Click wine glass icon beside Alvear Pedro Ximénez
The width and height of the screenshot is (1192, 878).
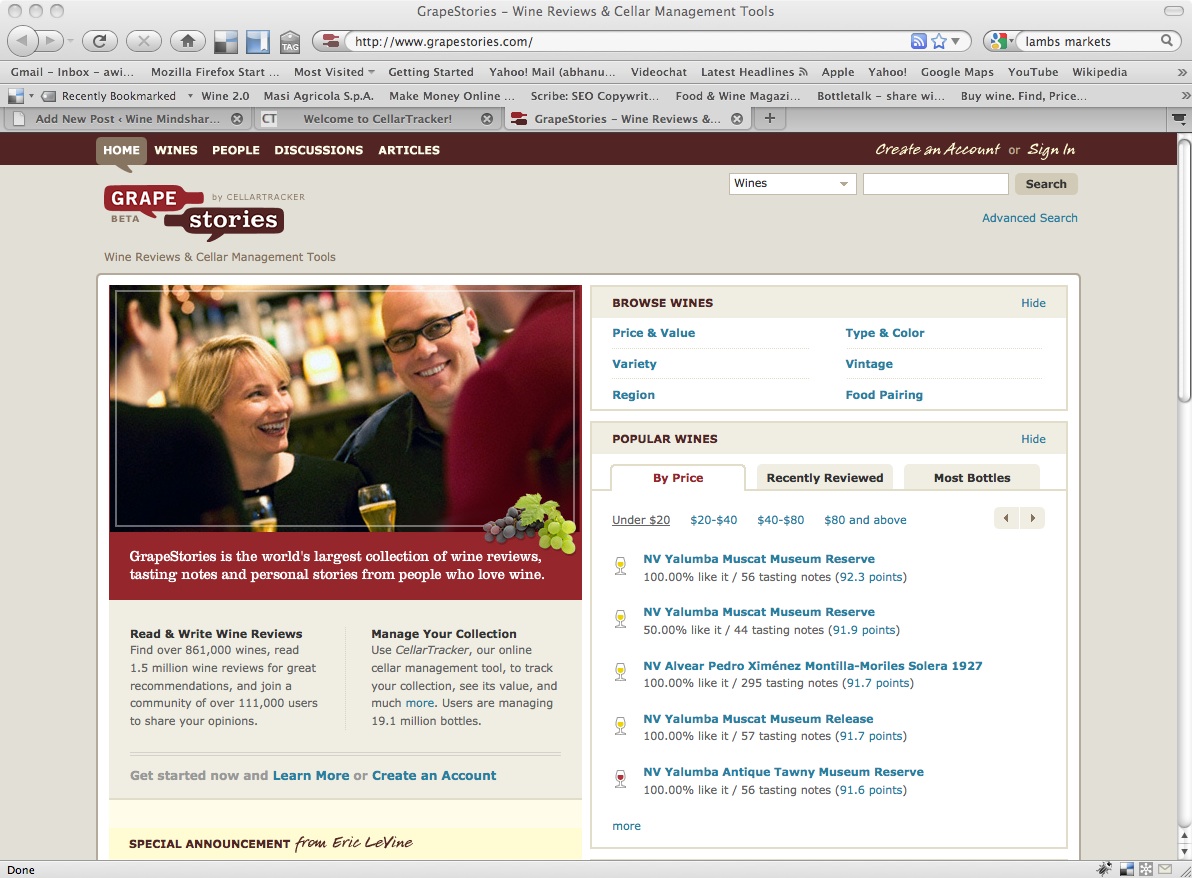[620, 672]
